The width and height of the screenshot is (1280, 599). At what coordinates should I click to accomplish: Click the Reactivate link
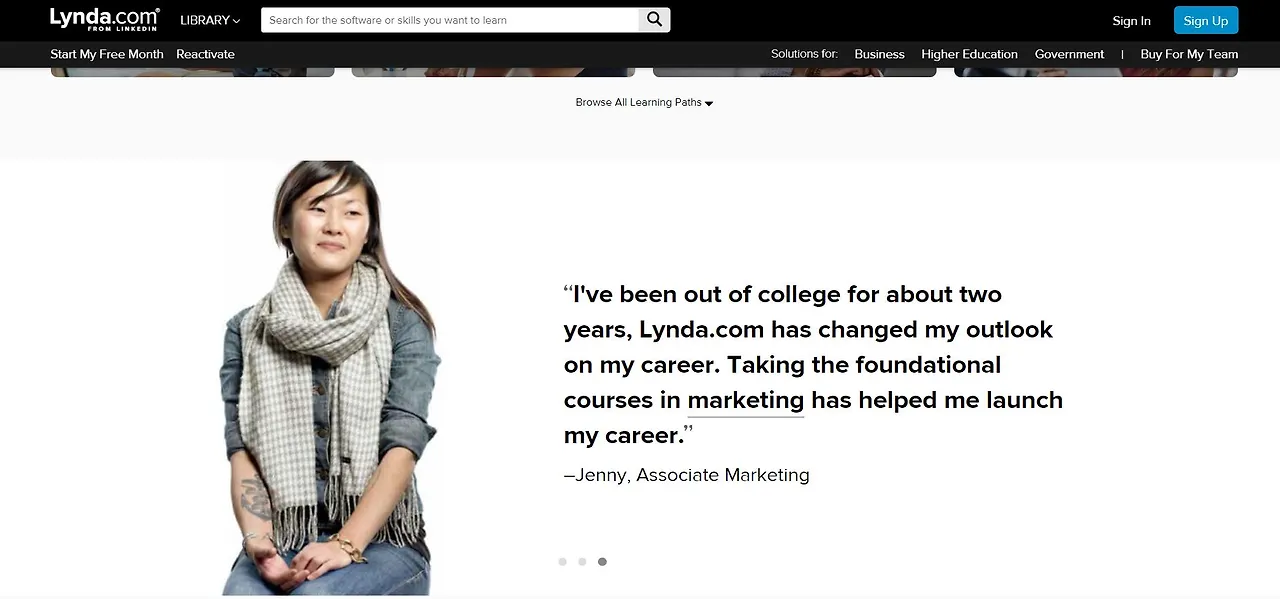[x=205, y=54]
